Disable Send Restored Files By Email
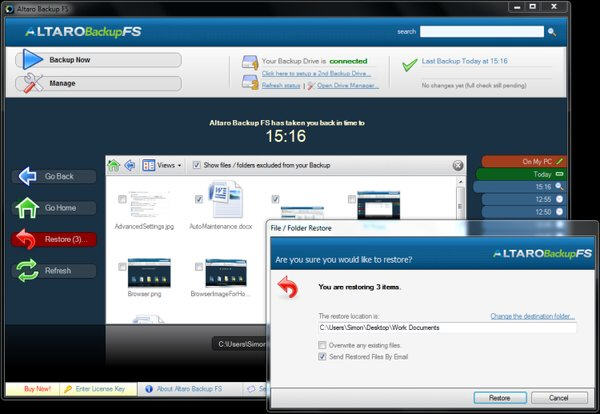Viewport: 600px width, 414px height. pyautogui.click(x=322, y=357)
